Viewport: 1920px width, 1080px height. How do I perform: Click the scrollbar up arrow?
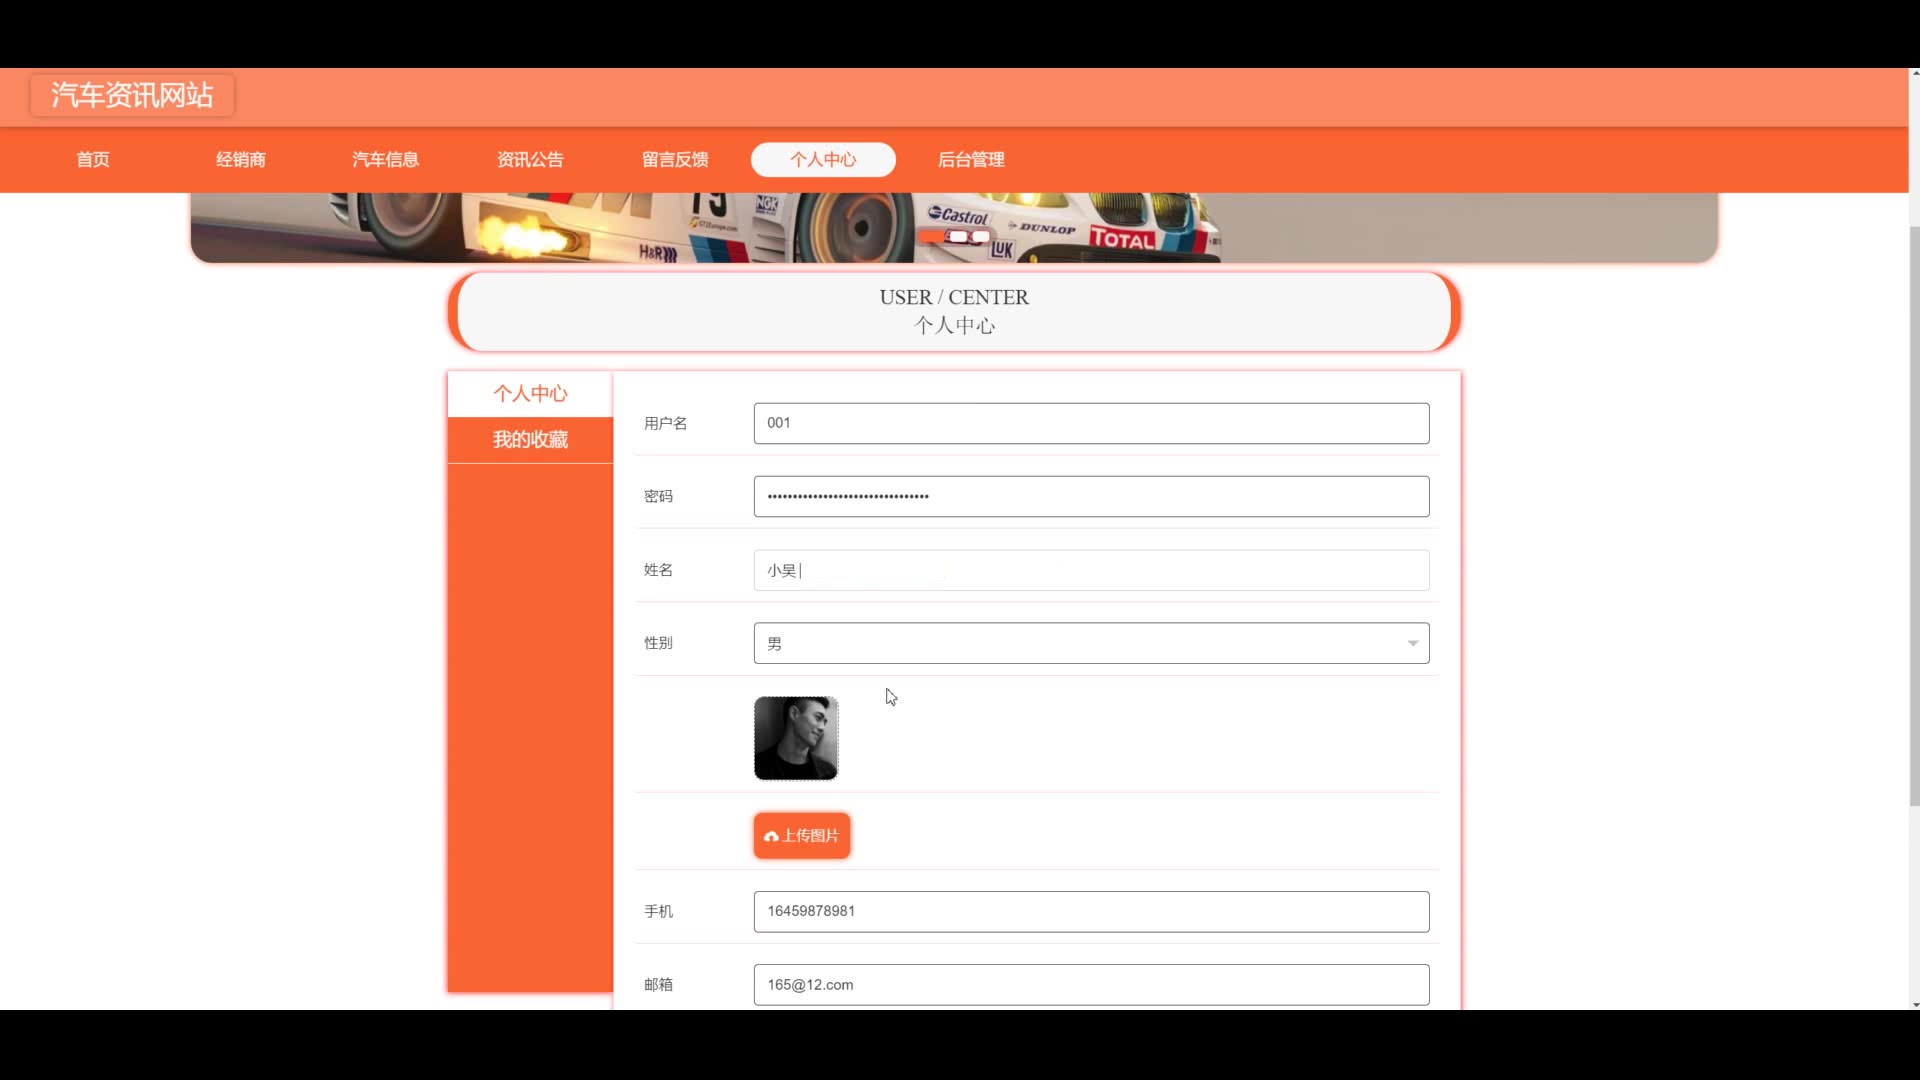click(1914, 73)
